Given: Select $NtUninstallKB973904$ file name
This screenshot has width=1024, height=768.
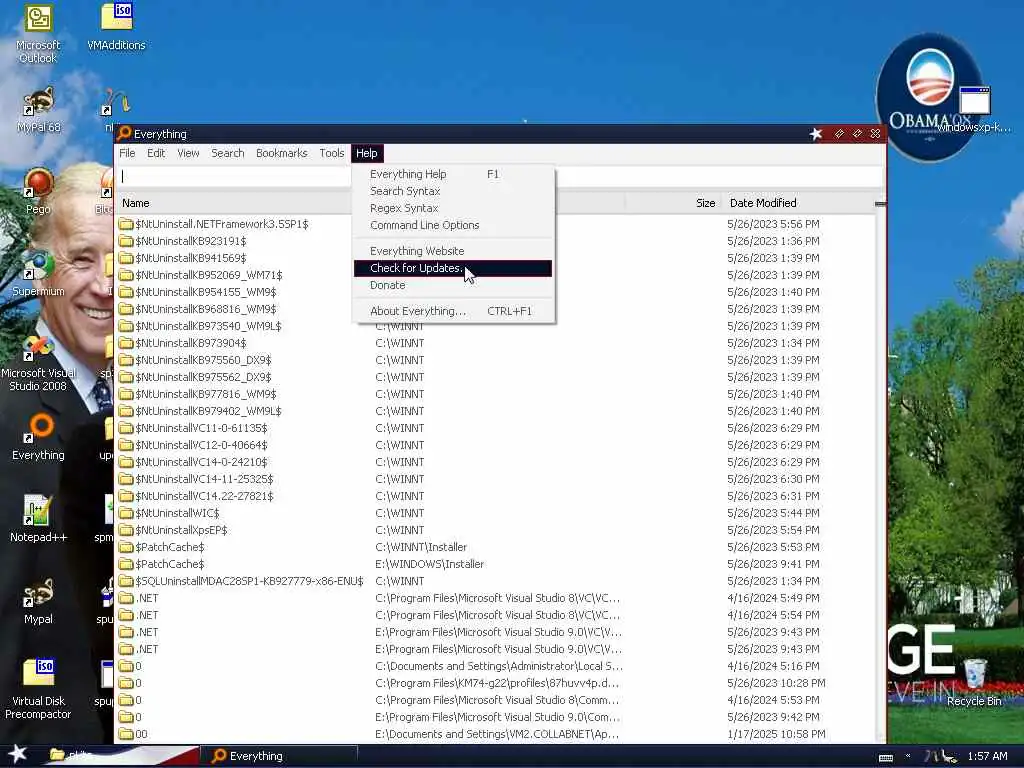Looking at the screenshot, I should pyautogui.click(x=191, y=343).
